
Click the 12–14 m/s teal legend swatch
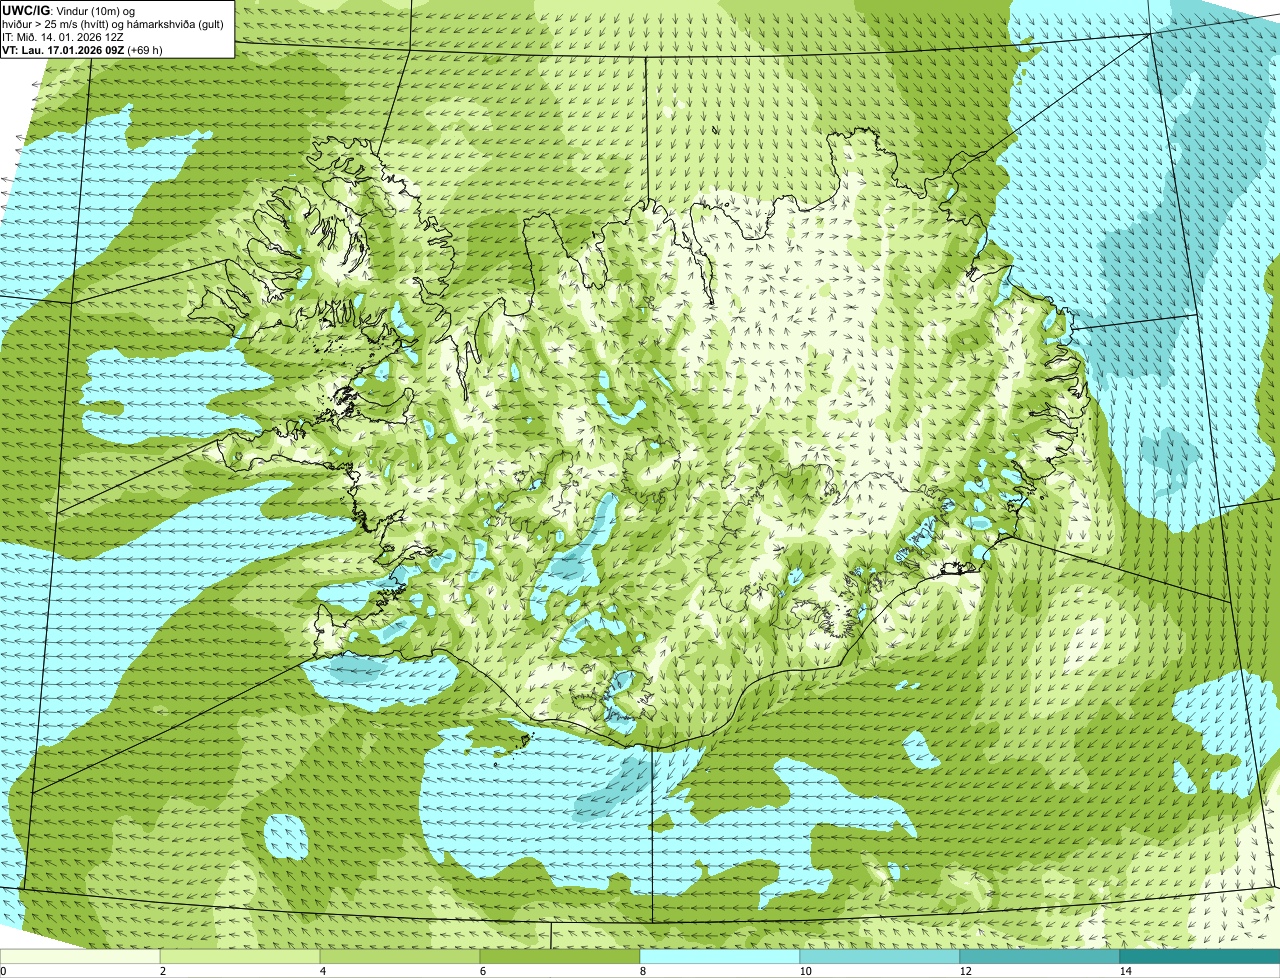tap(1040, 957)
